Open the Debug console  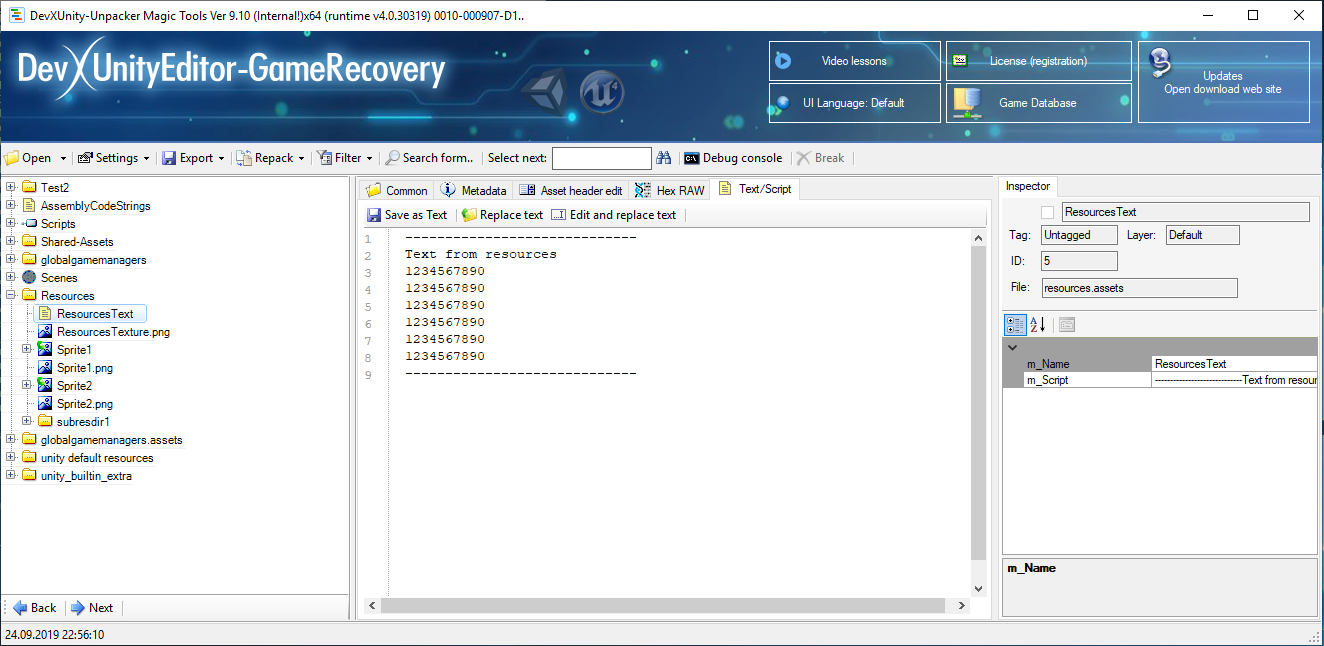point(733,158)
